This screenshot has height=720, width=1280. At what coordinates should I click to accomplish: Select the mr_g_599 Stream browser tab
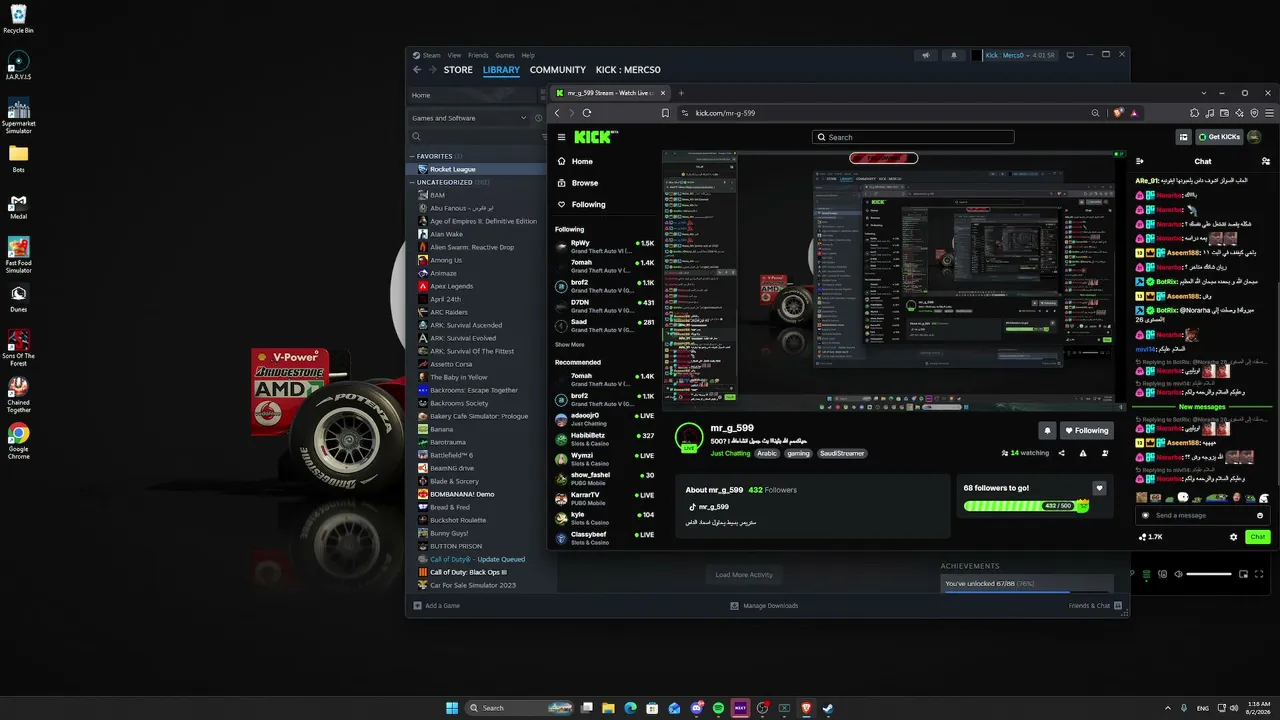[611, 93]
